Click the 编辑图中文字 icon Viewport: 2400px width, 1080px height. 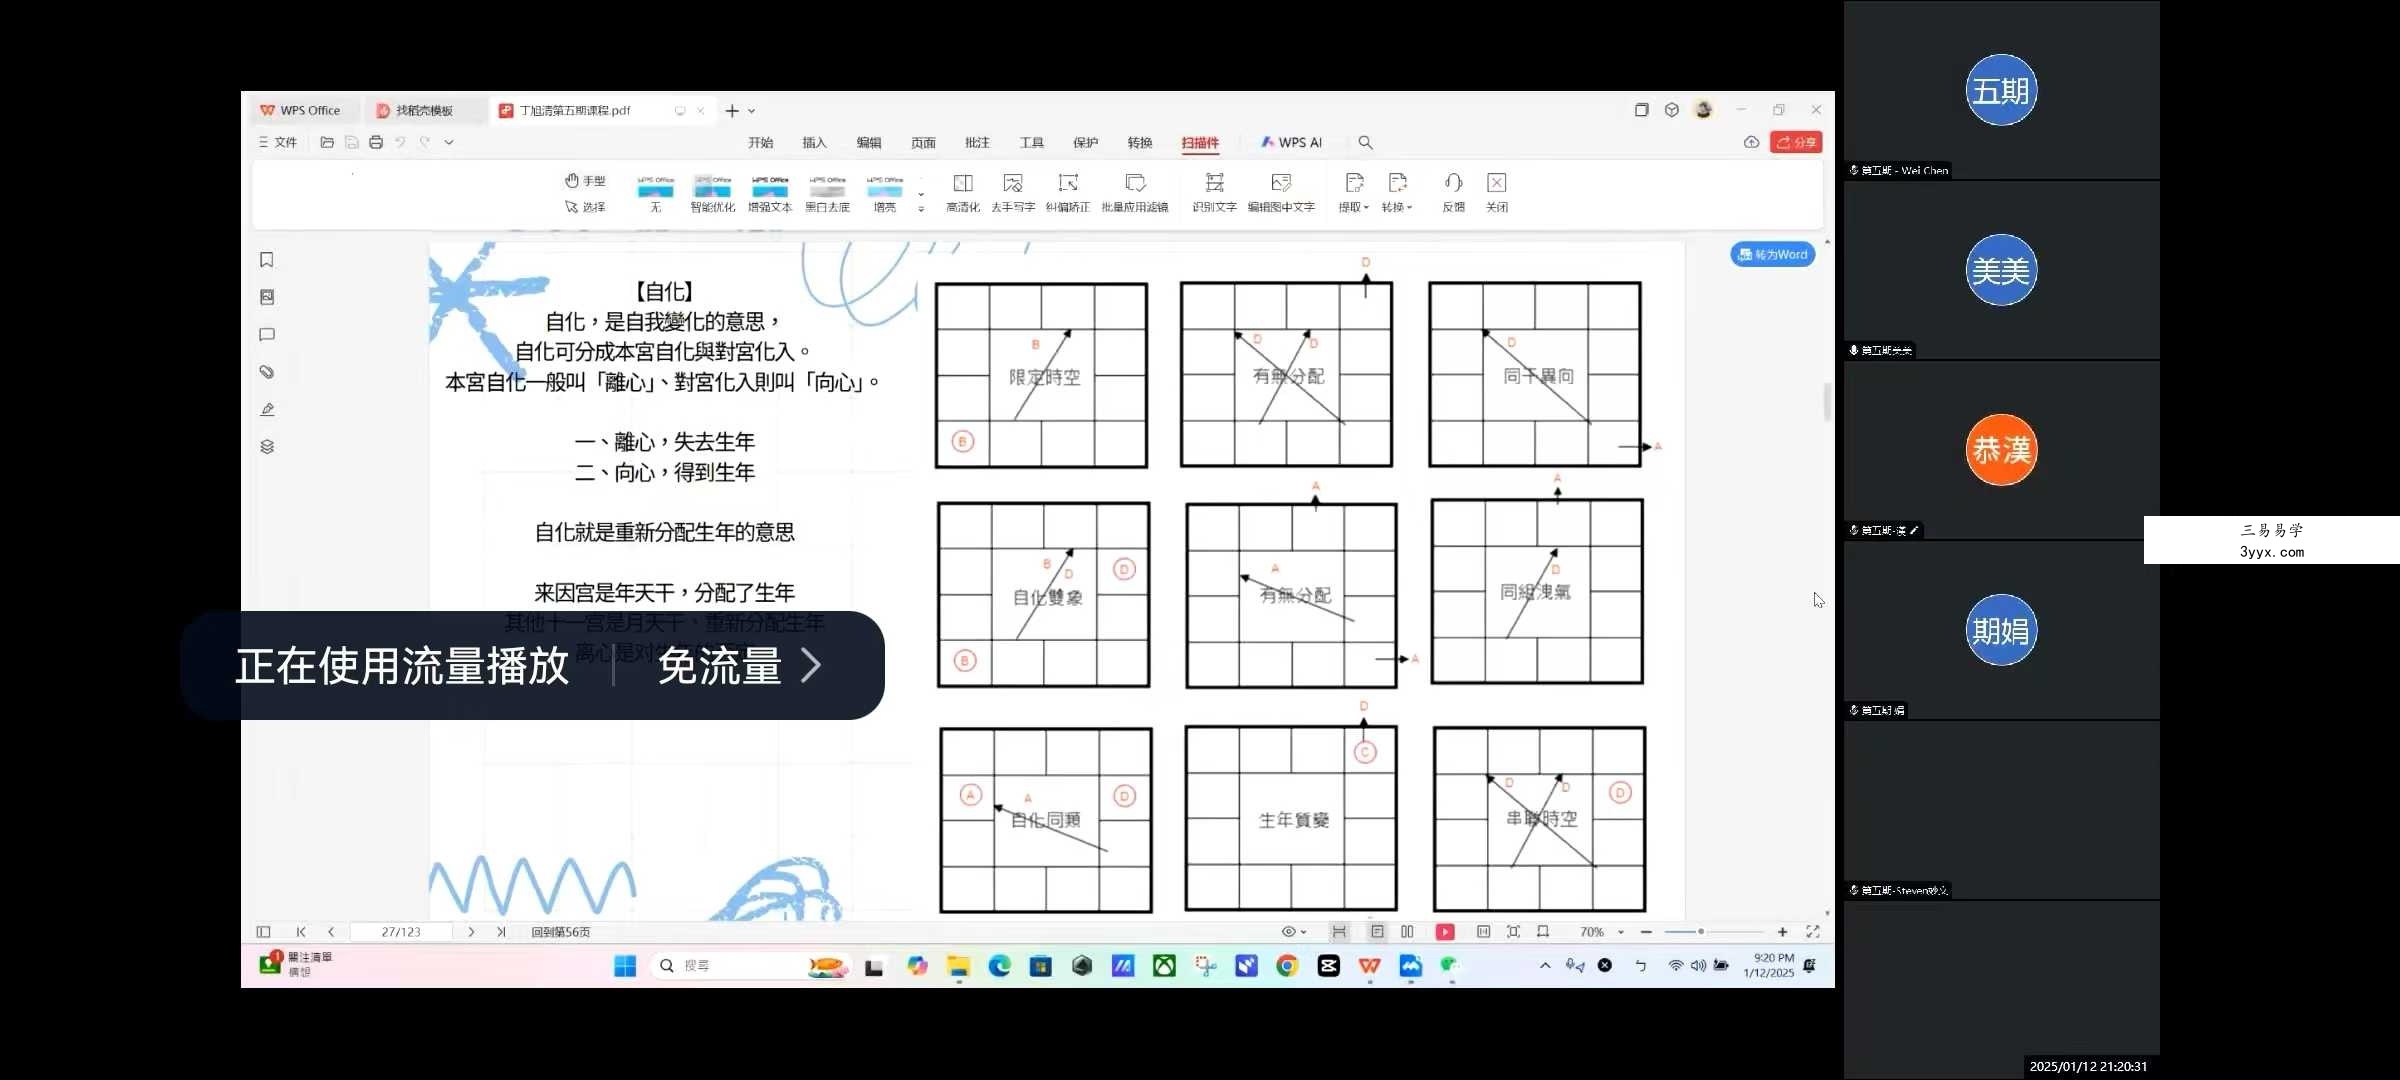tap(1281, 193)
